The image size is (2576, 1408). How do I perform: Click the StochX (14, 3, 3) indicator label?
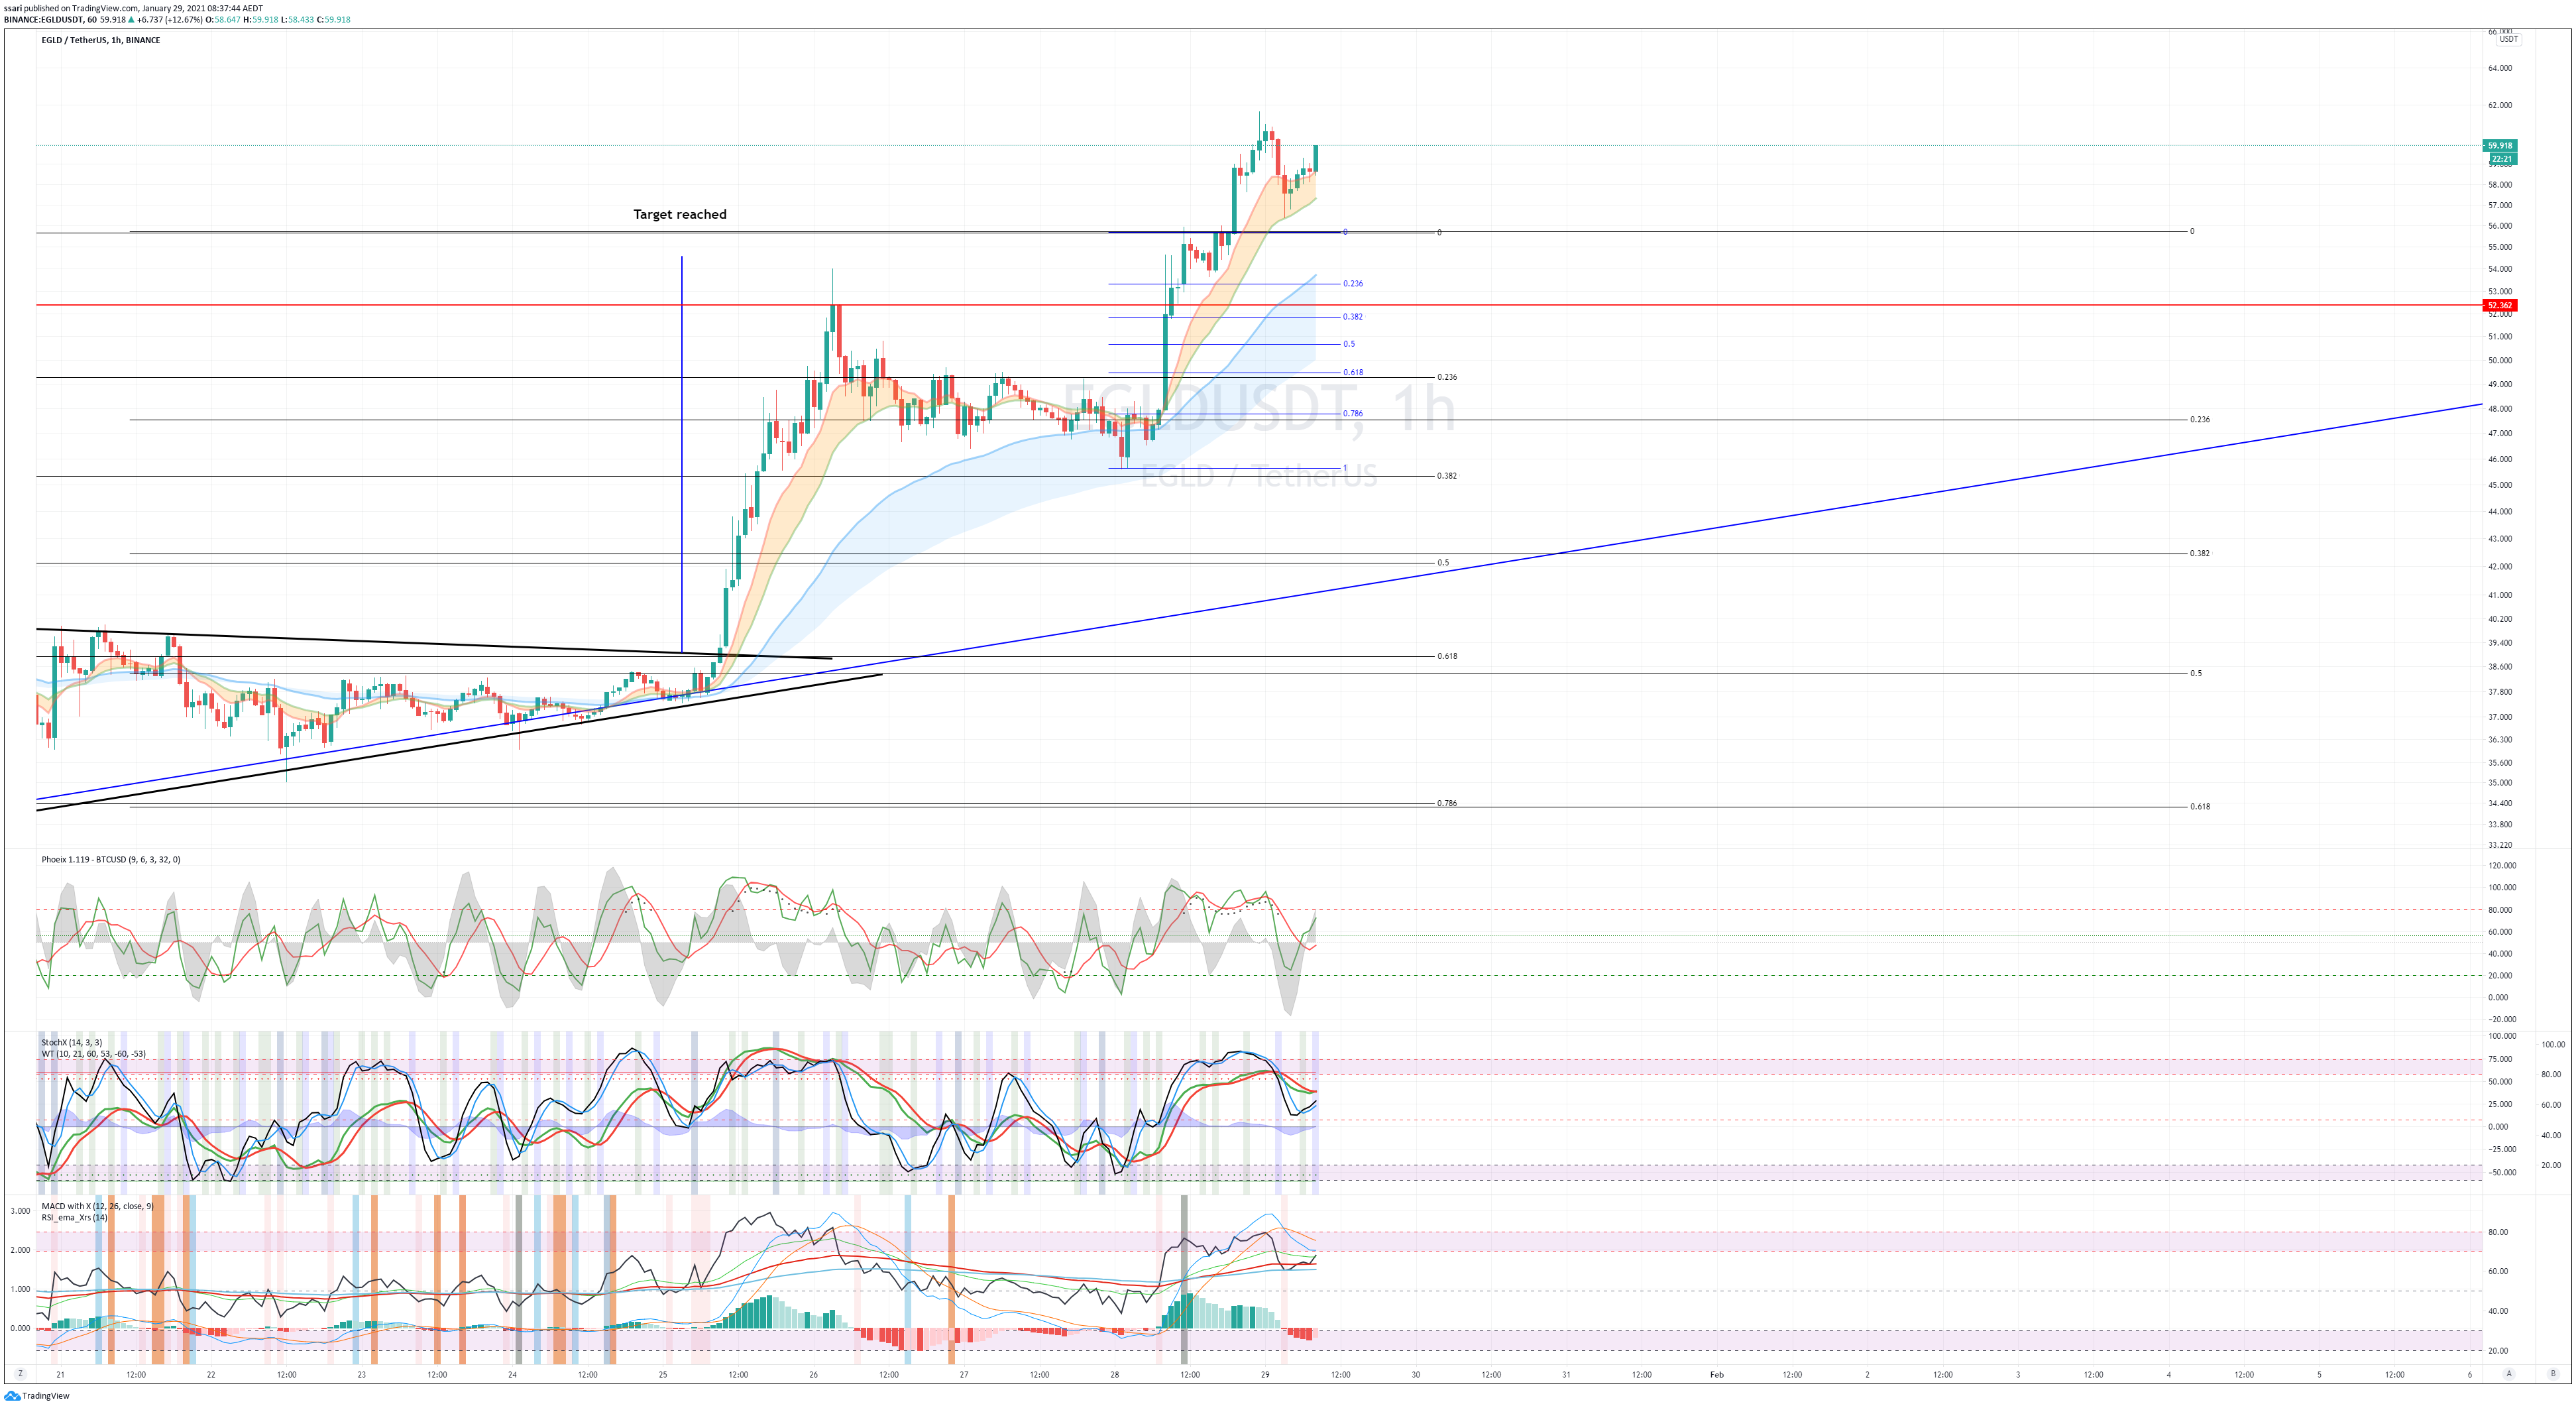tap(72, 1042)
